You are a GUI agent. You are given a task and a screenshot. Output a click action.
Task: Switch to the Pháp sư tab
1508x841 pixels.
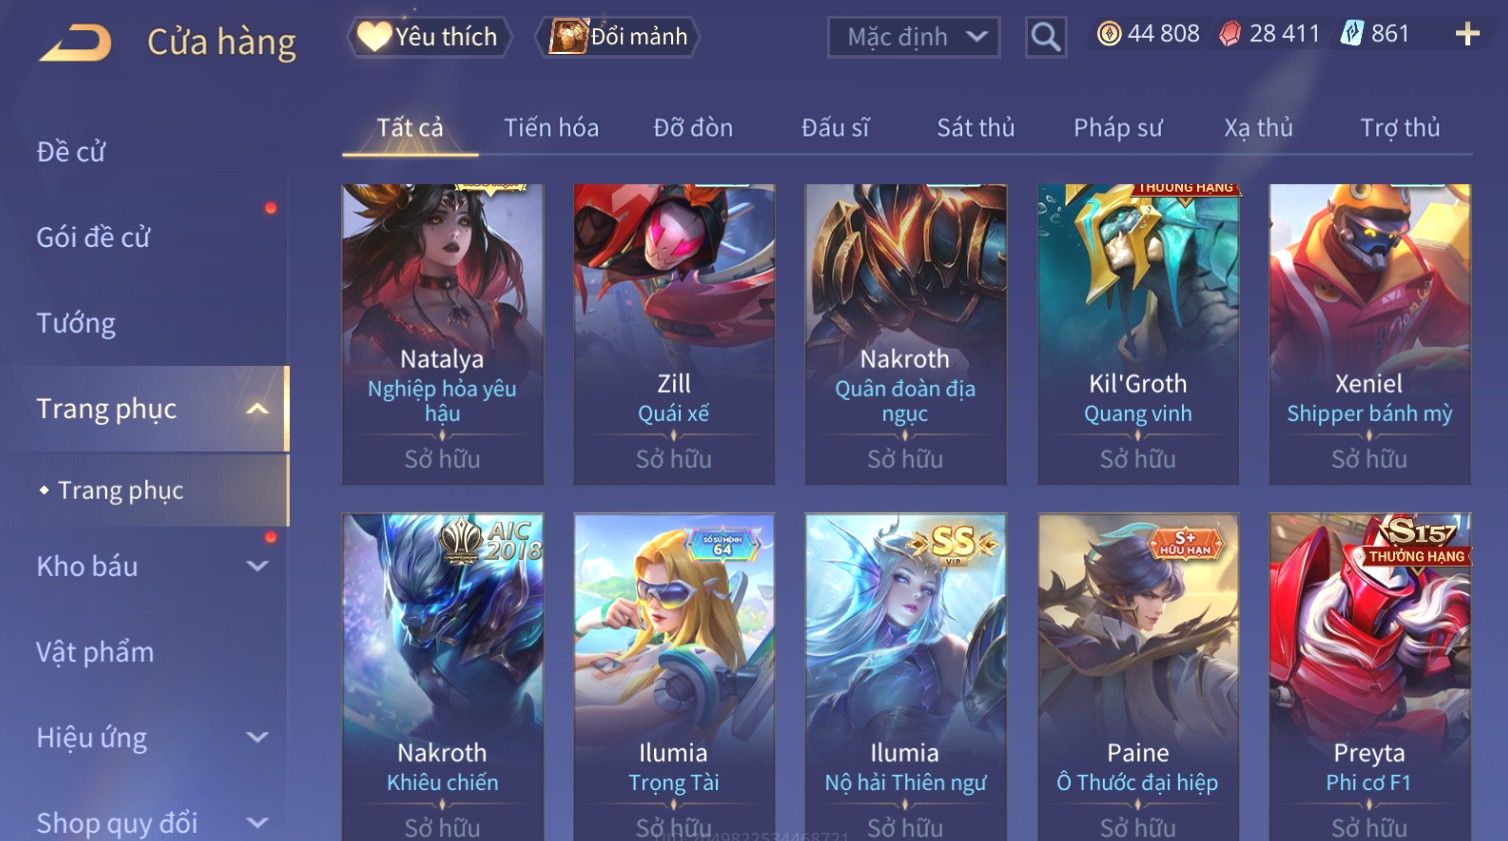coord(1118,128)
